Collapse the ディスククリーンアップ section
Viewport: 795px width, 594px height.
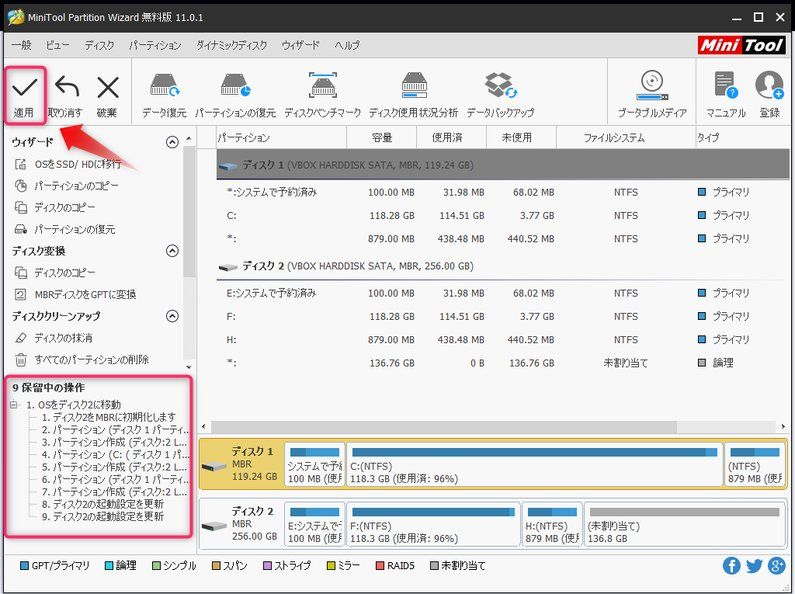[x=172, y=316]
